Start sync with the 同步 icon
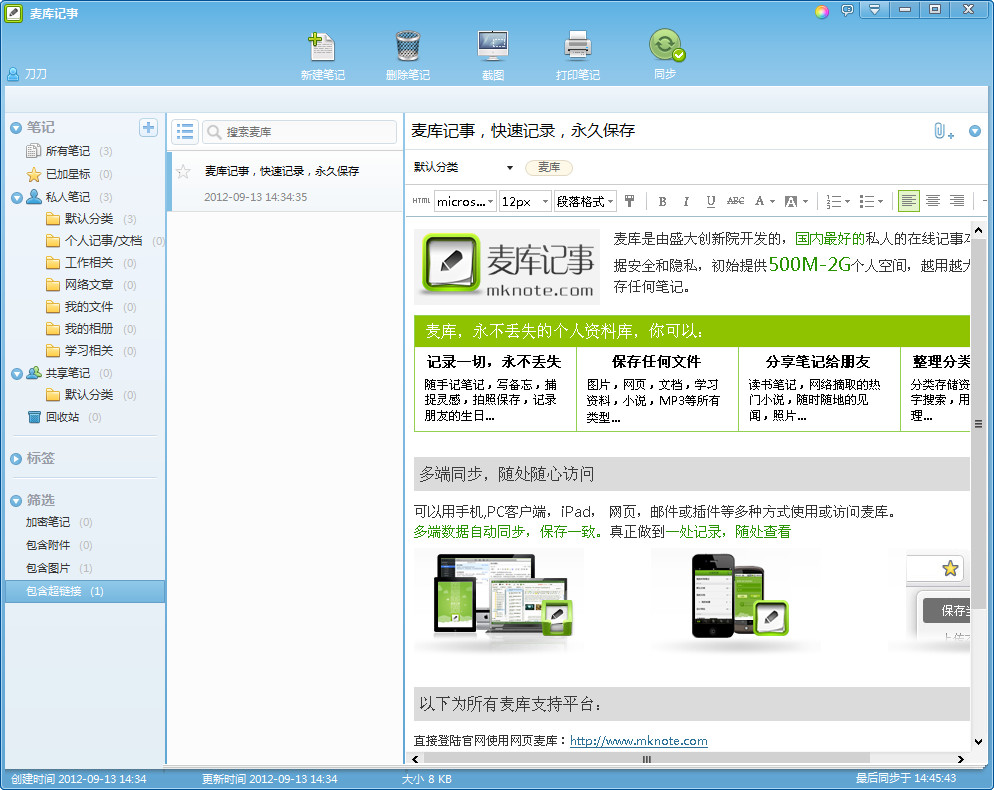994x790 pixels. [665, 55]
